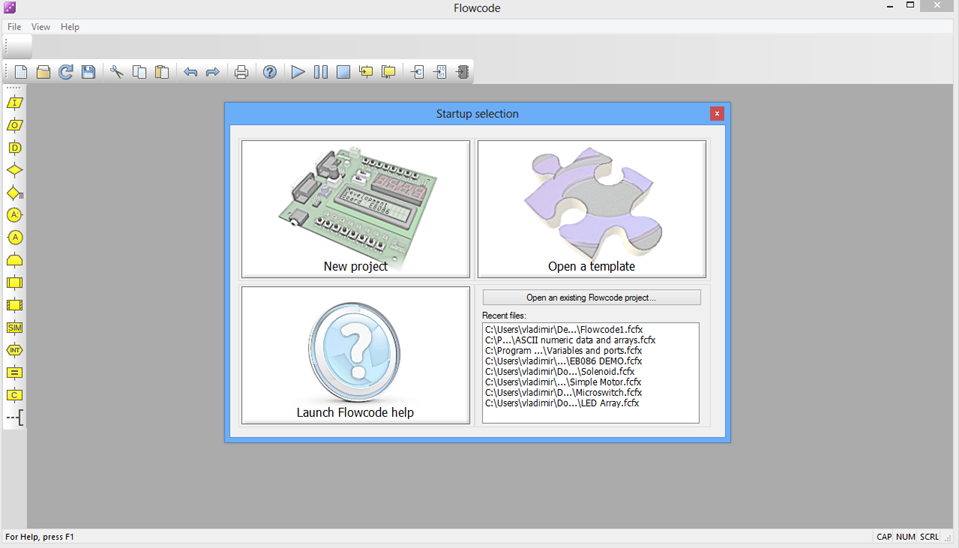This screenshot has height=548, width=959.
Task: Select the Macro call icon
Action: (x=15, y=283)
